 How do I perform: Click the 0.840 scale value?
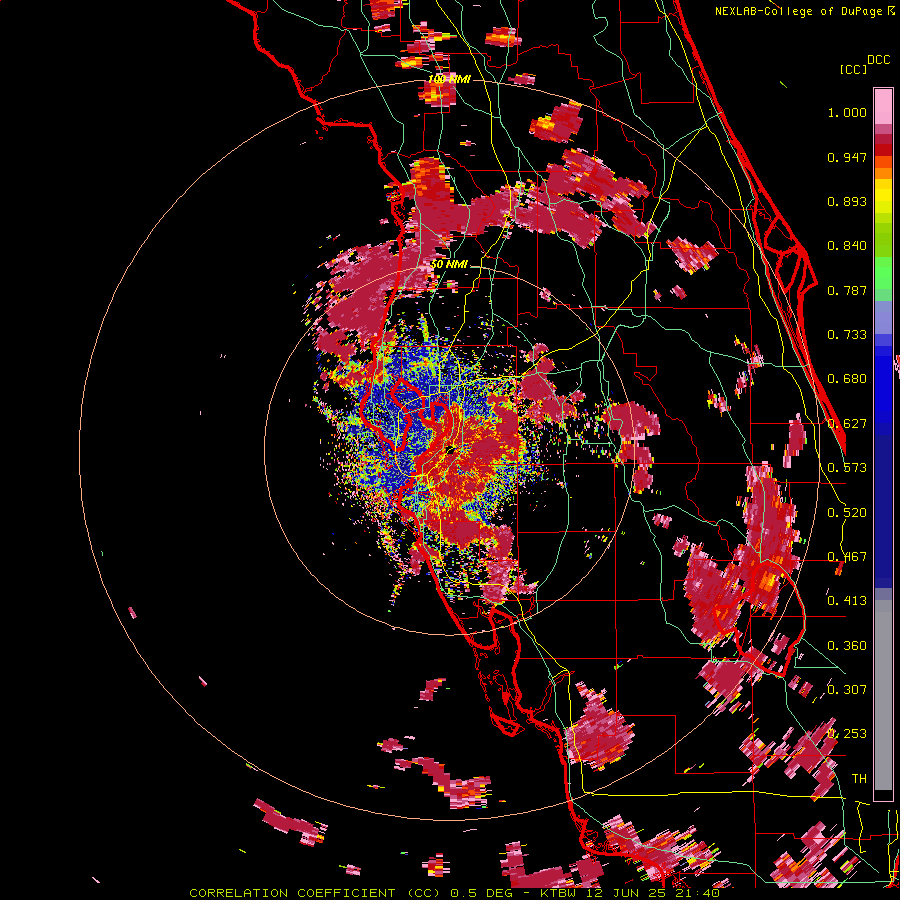847,246
